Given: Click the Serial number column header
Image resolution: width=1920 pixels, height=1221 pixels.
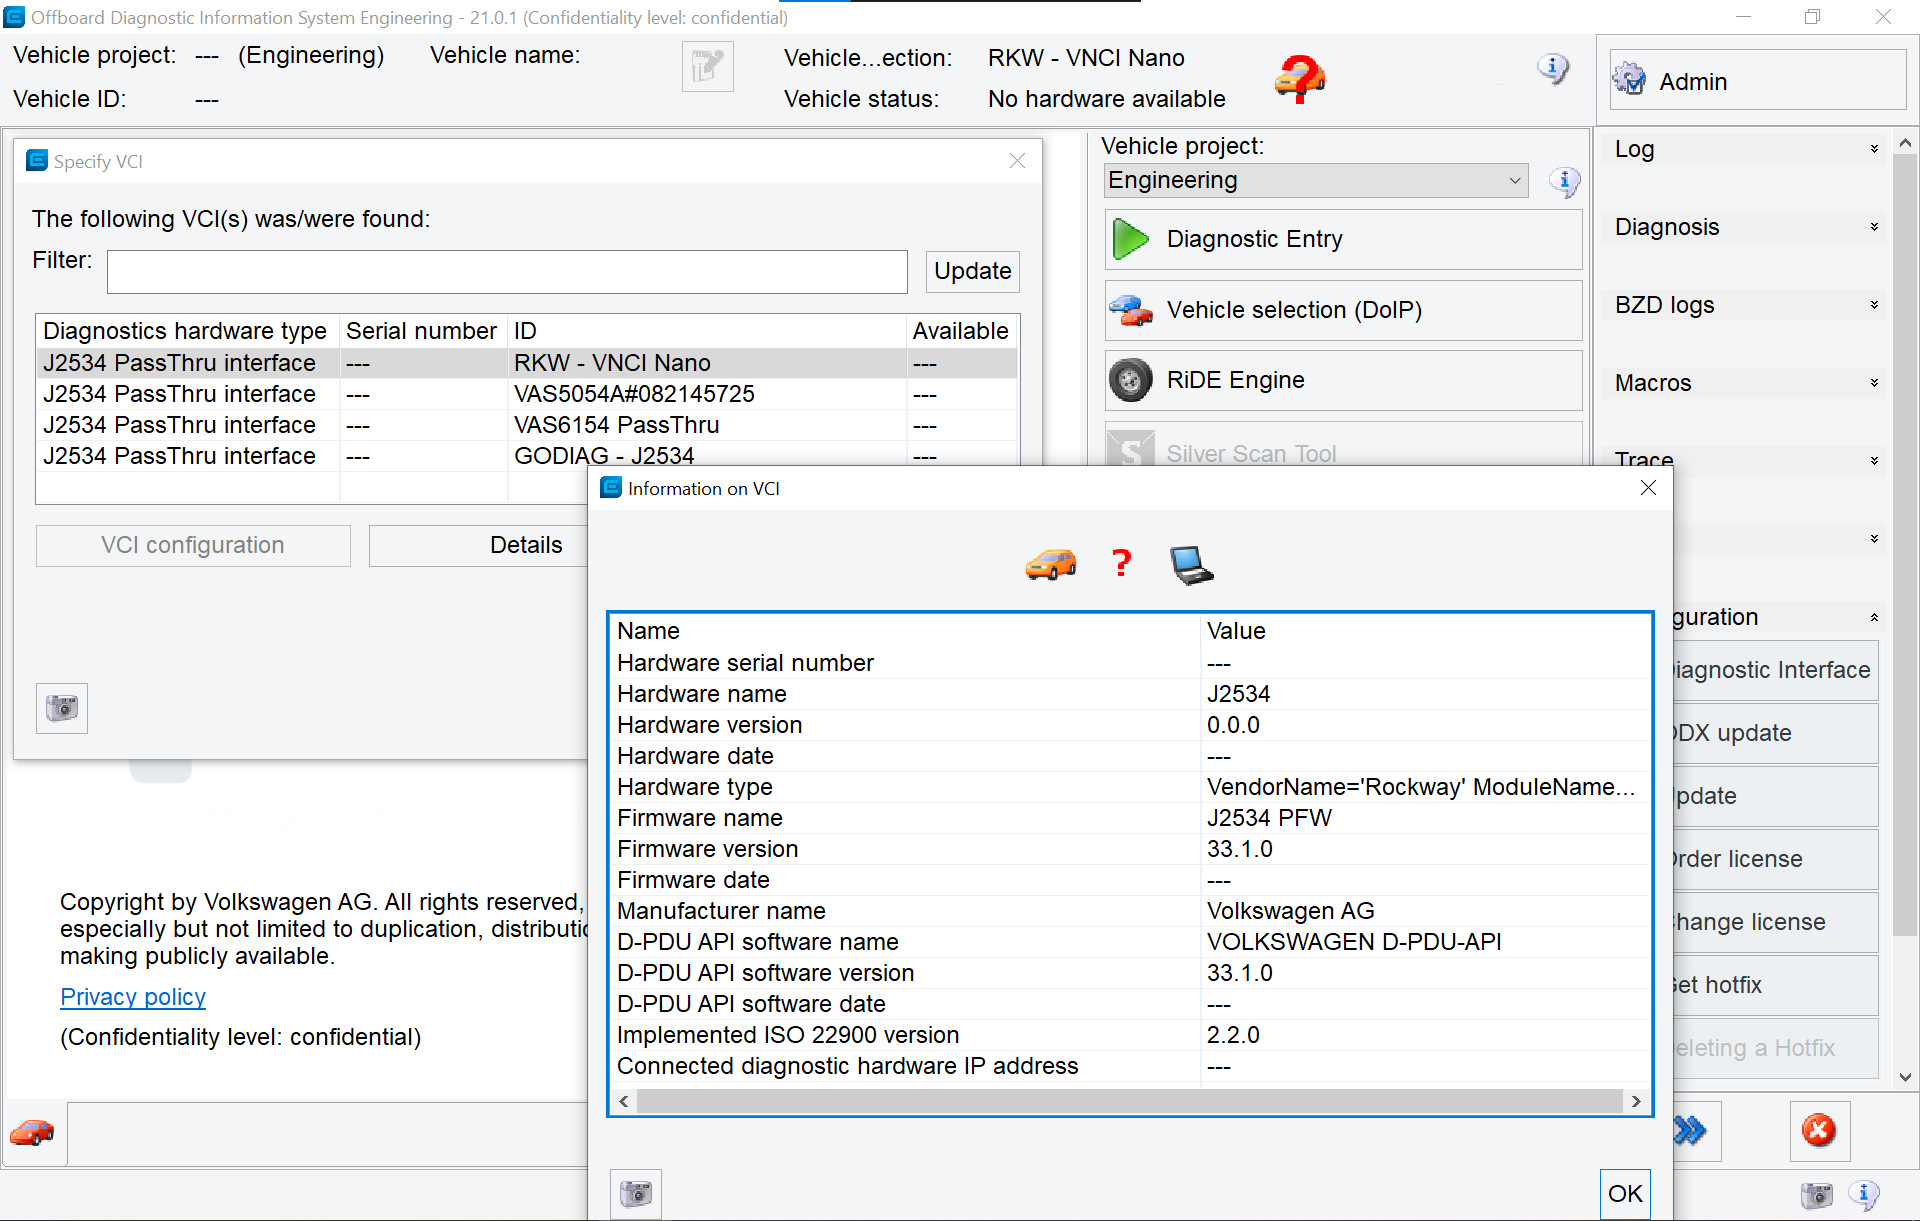Looking at the screenshot, I should (x=422, y=331).
